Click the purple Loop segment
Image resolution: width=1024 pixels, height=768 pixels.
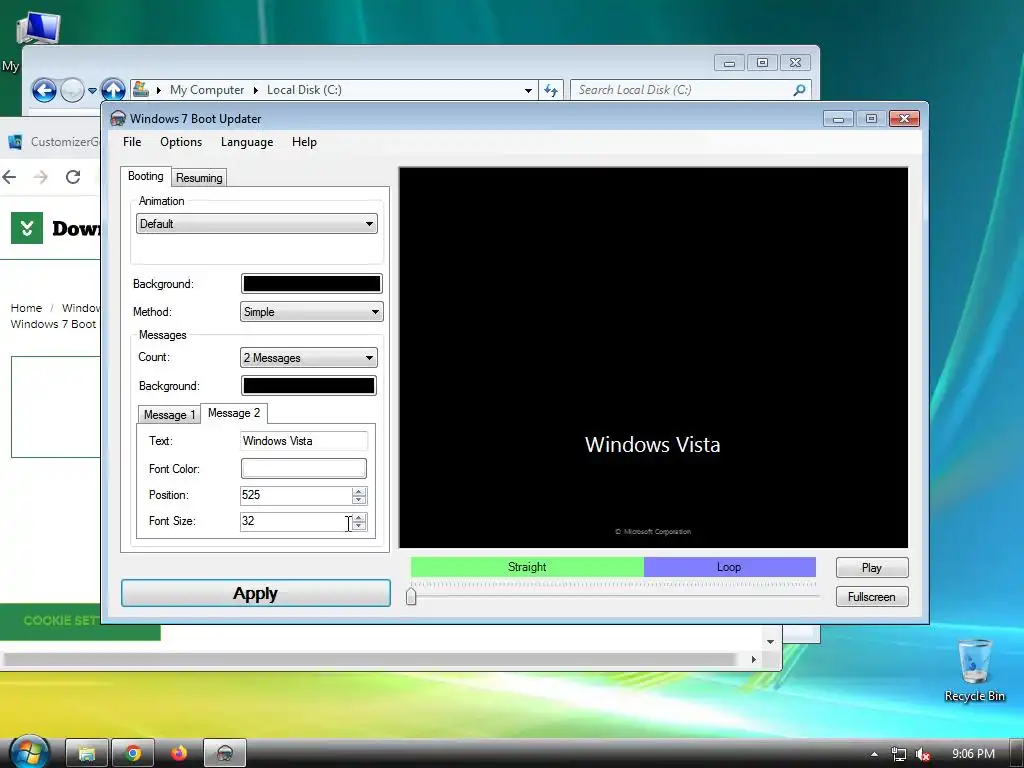(729, 567)
